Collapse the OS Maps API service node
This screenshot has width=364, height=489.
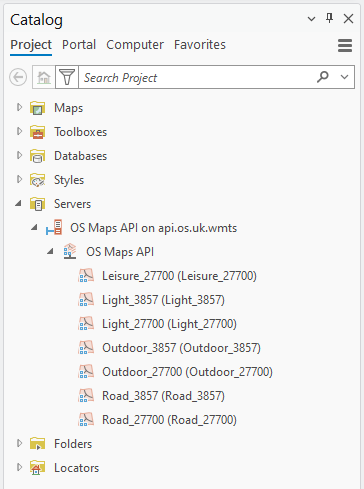point(51,251)
